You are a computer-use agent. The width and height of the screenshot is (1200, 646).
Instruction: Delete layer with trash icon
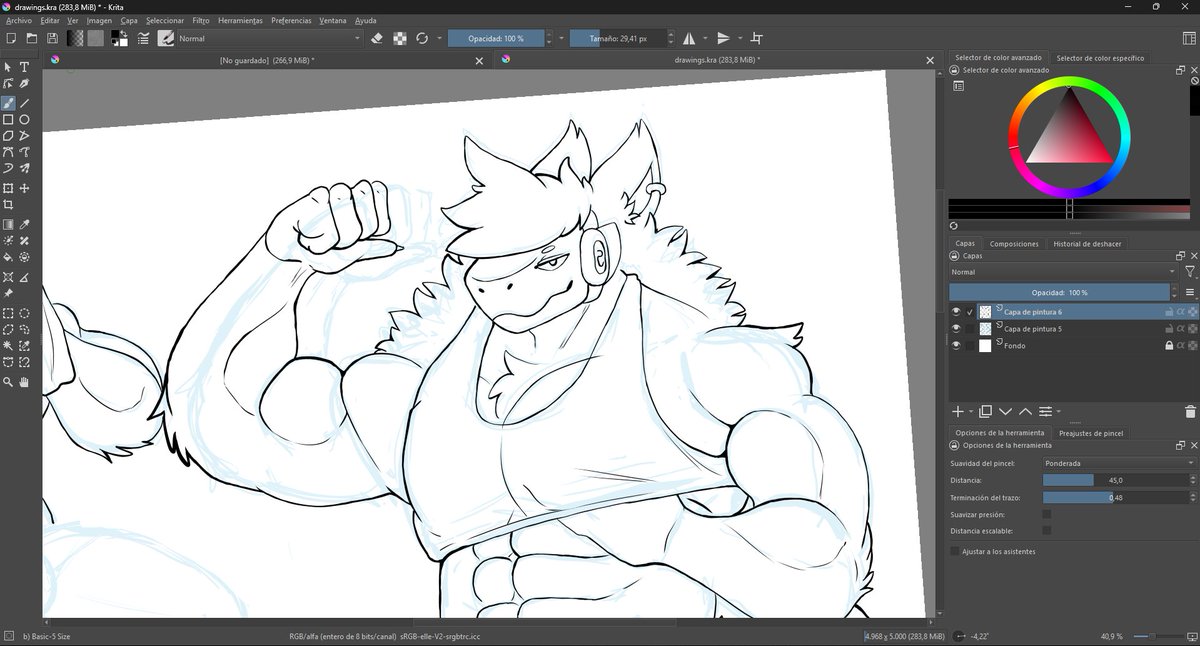1190,411
